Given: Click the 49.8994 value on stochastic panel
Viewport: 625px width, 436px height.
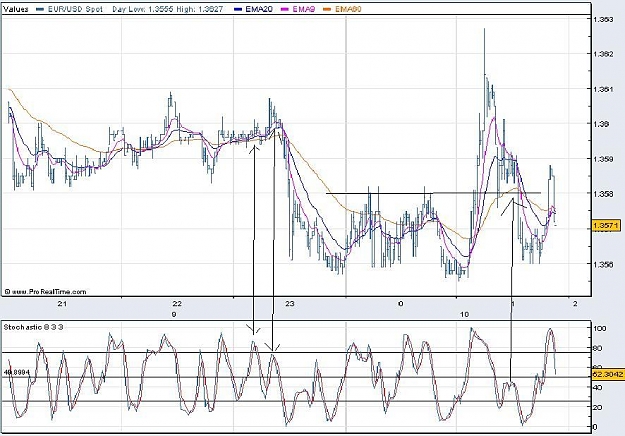Looking at the screenshot, I should click(x=16, y=372).
